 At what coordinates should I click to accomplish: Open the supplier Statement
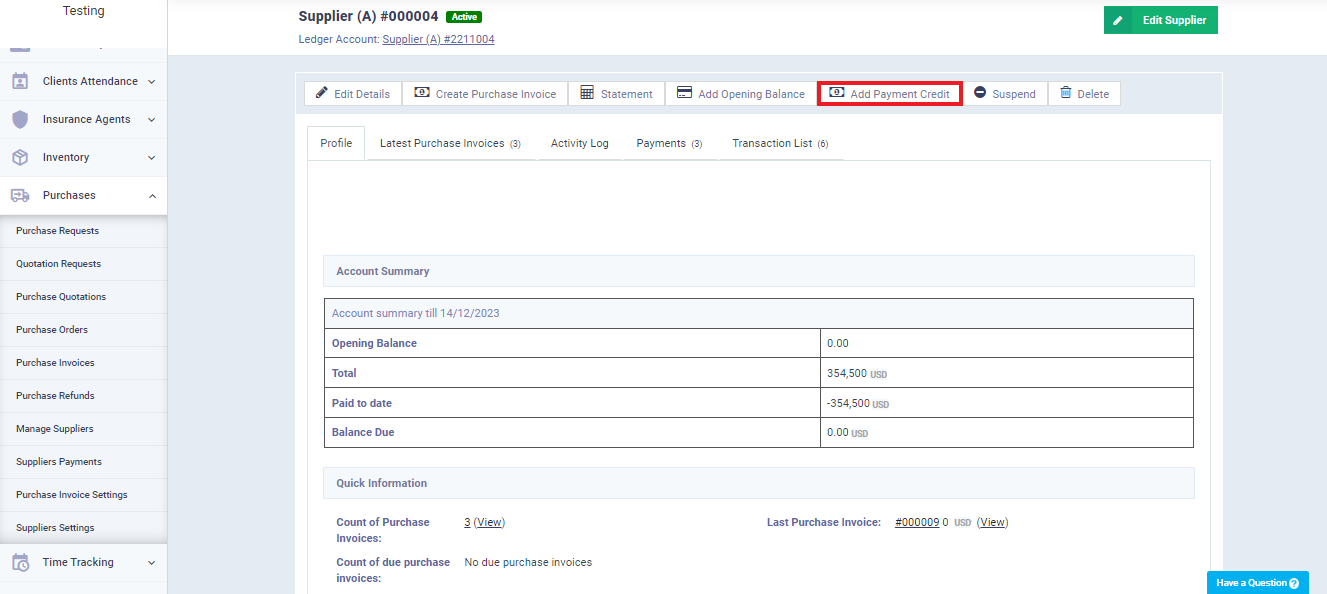click(x=616, y=93)
